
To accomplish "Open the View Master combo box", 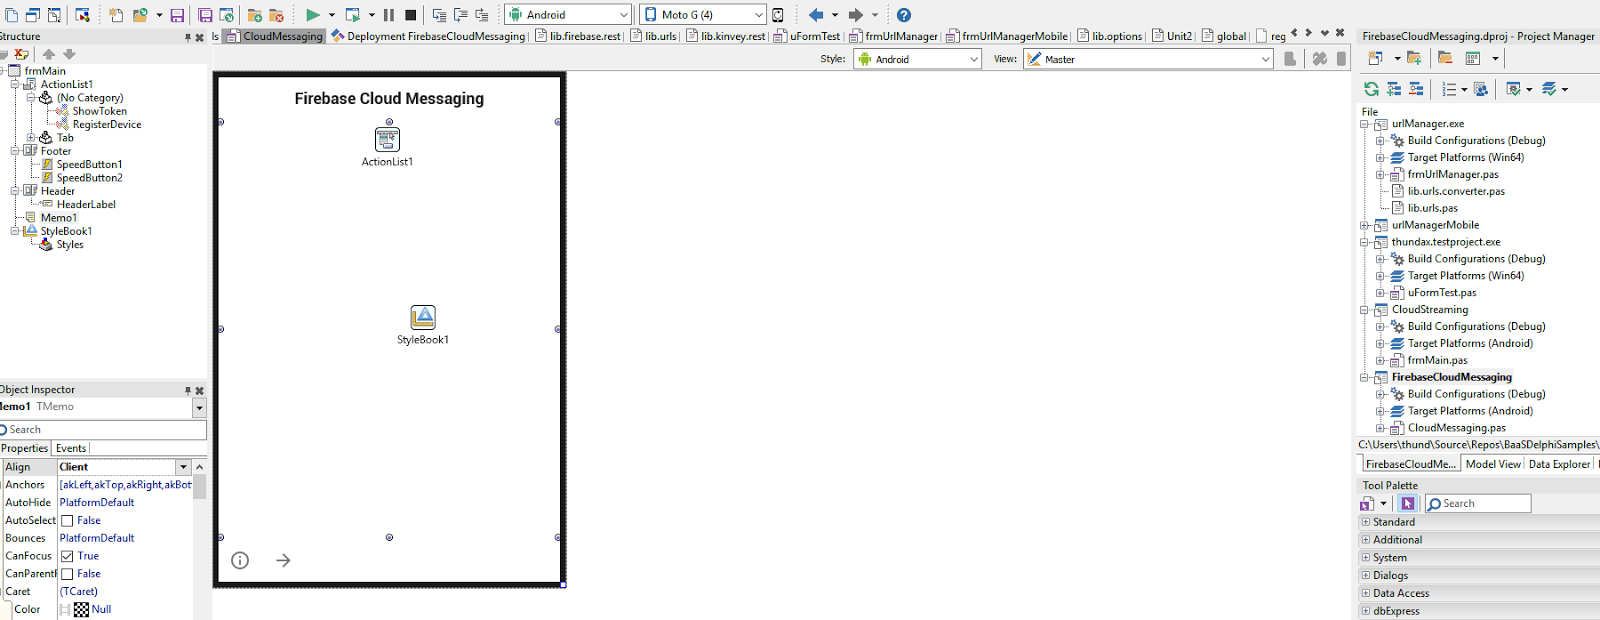I will (x=1148, y=59).
